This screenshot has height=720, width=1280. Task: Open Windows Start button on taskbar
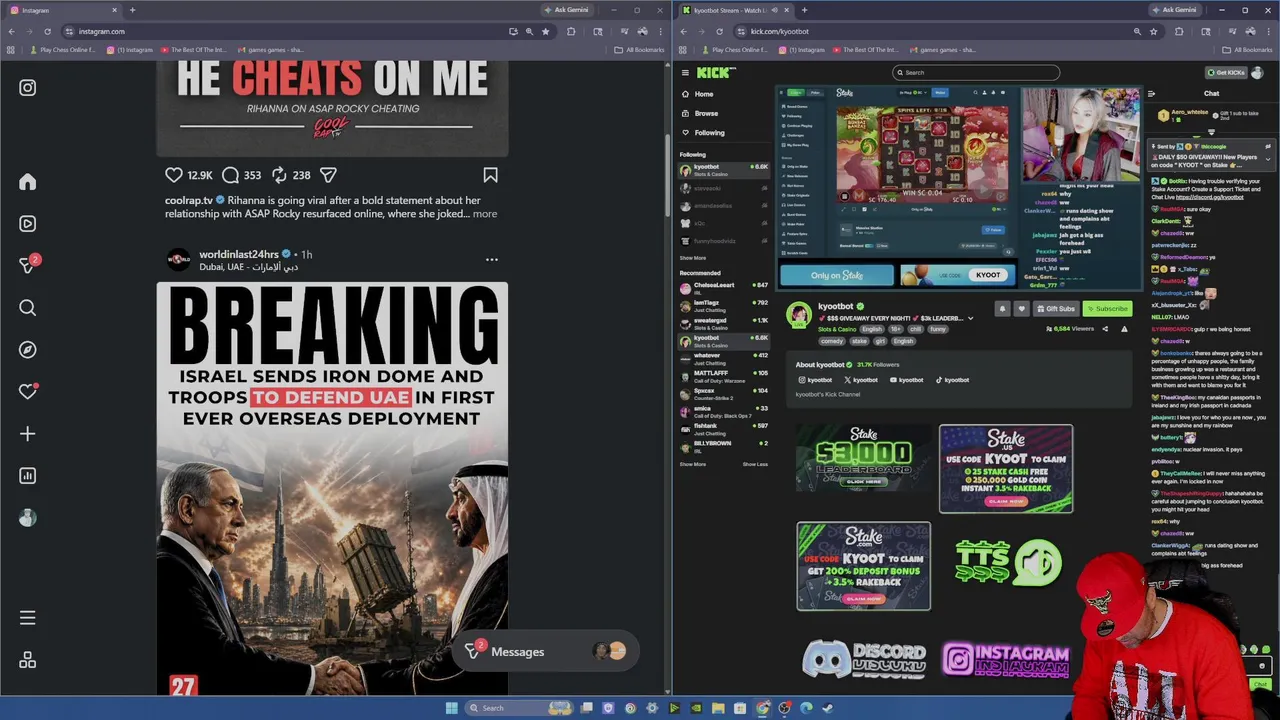pos(451,708)
